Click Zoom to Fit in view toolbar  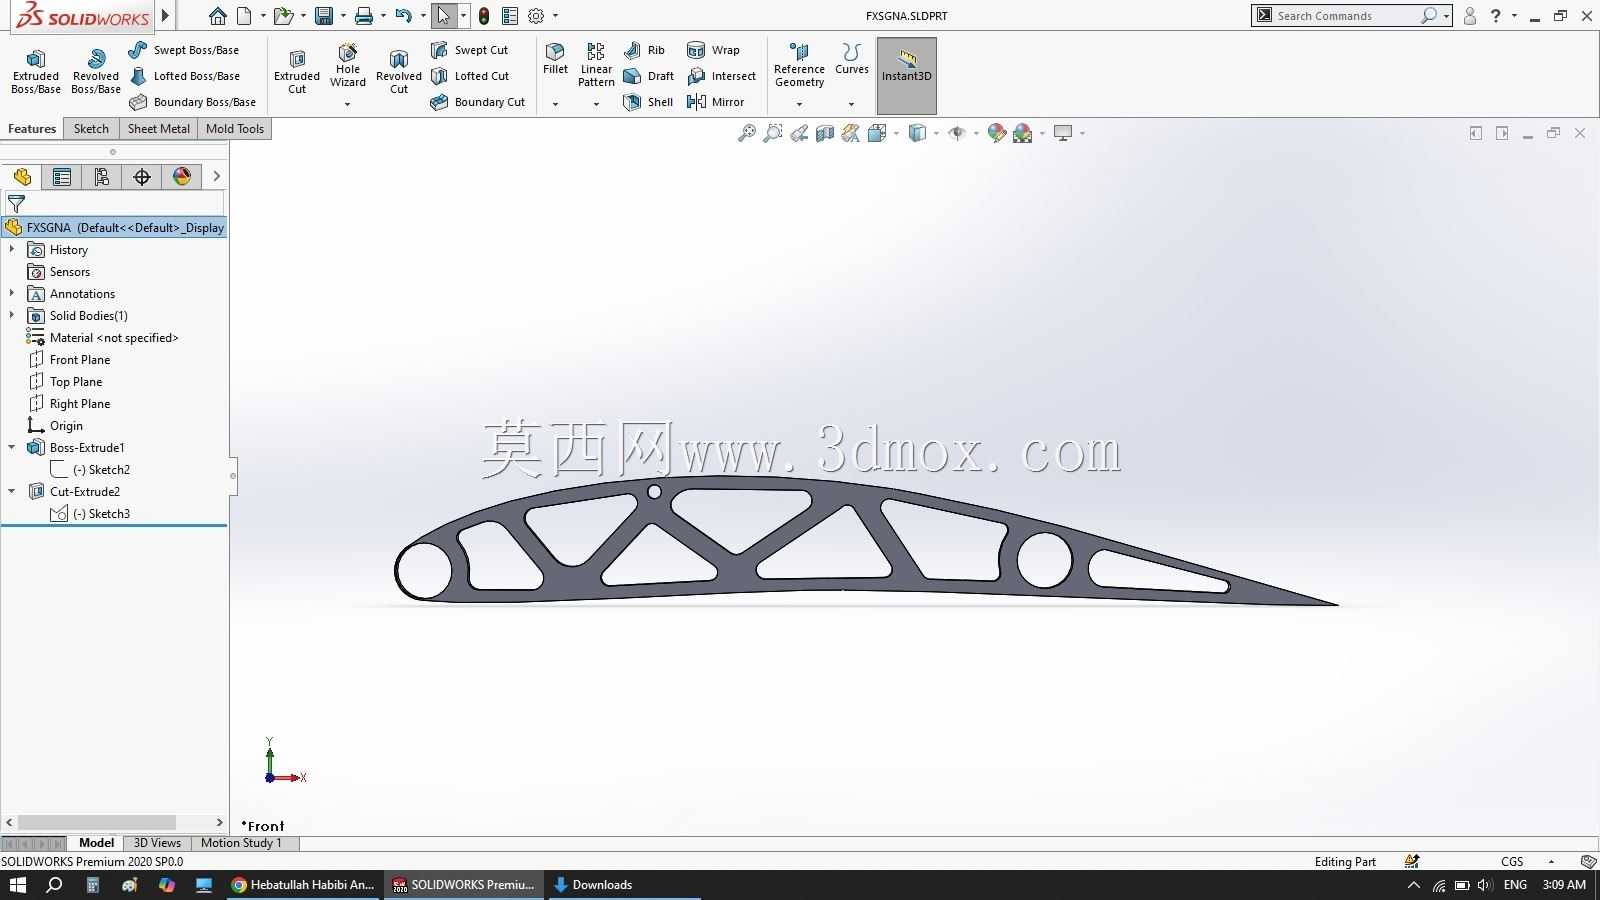(746, 133)
